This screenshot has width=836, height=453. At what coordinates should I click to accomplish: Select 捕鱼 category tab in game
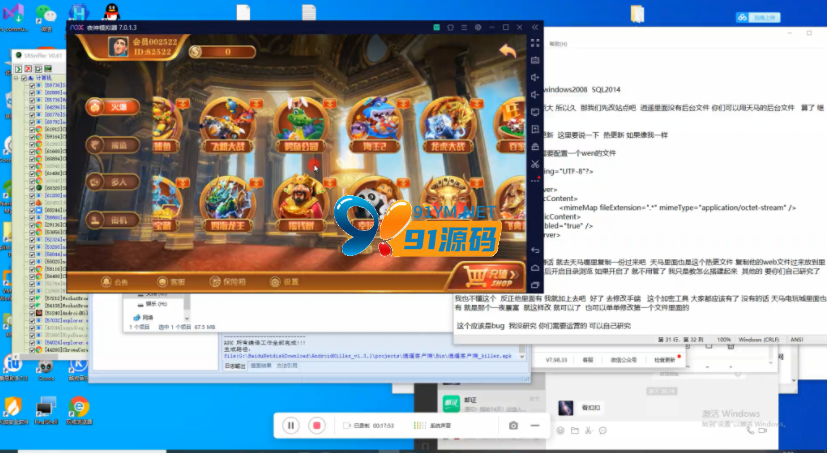[112, 145]
